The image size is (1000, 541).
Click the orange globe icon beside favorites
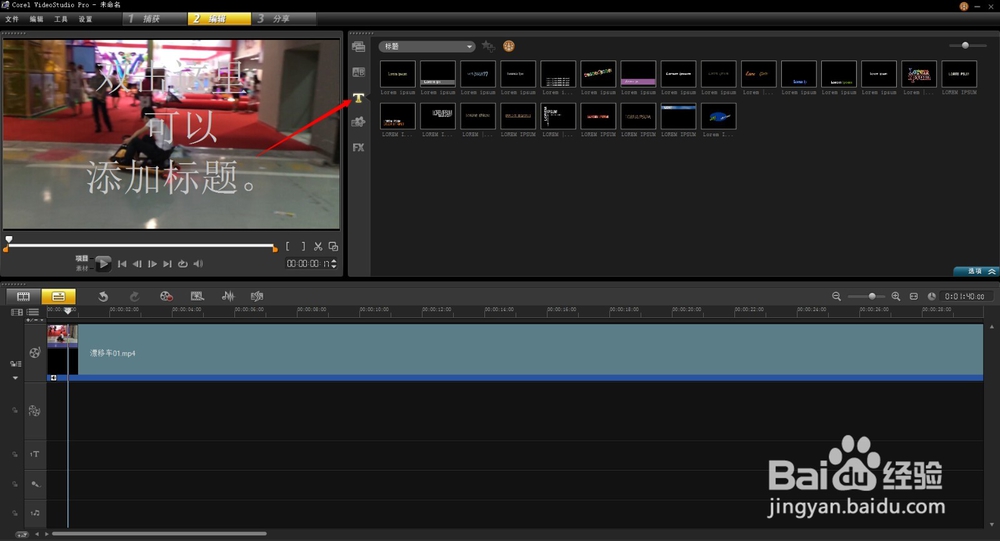click(508, 46)
